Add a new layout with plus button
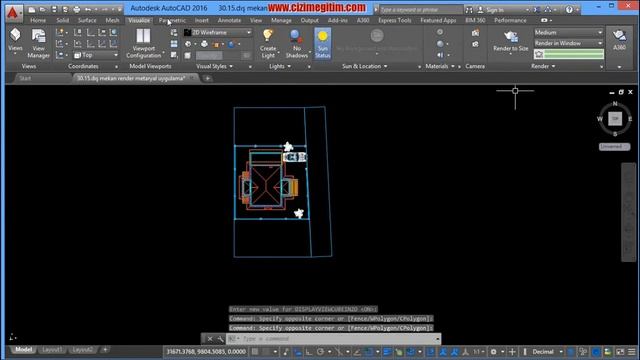This screenshot has width=640, height=360. pos(105,350)
